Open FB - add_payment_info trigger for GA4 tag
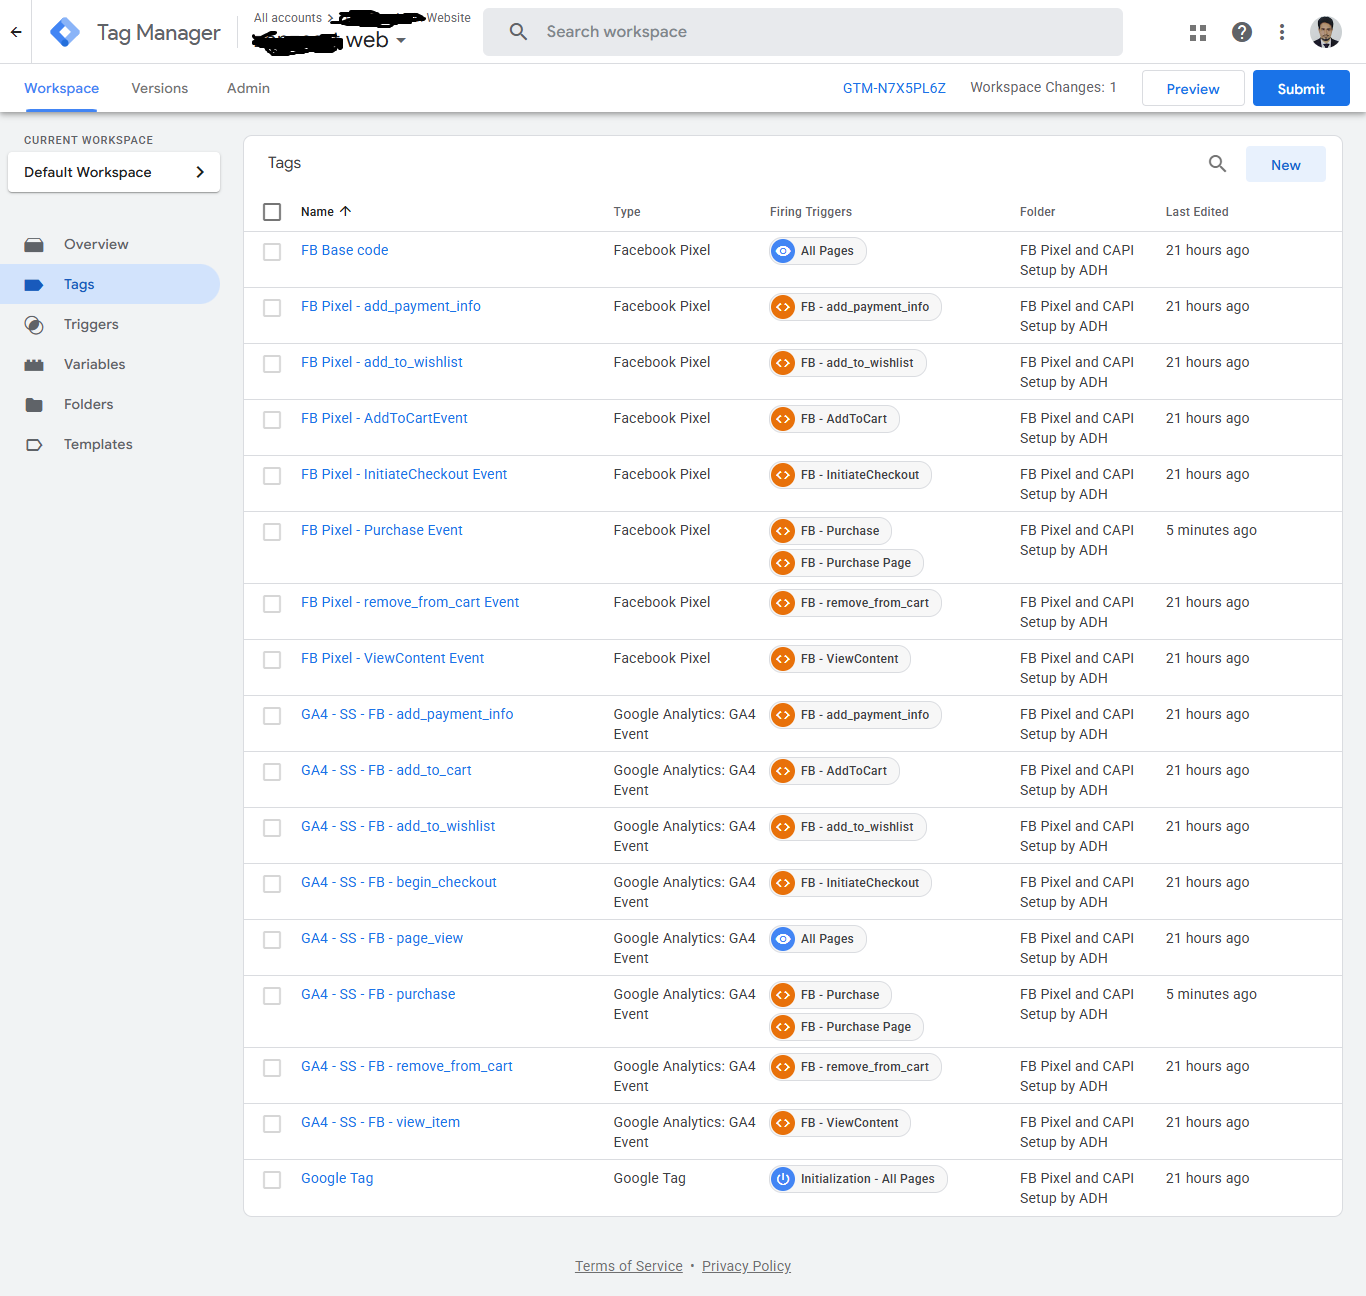Image resolution: width=1366 pixels, height=1296 pixels. click(855, 715)
